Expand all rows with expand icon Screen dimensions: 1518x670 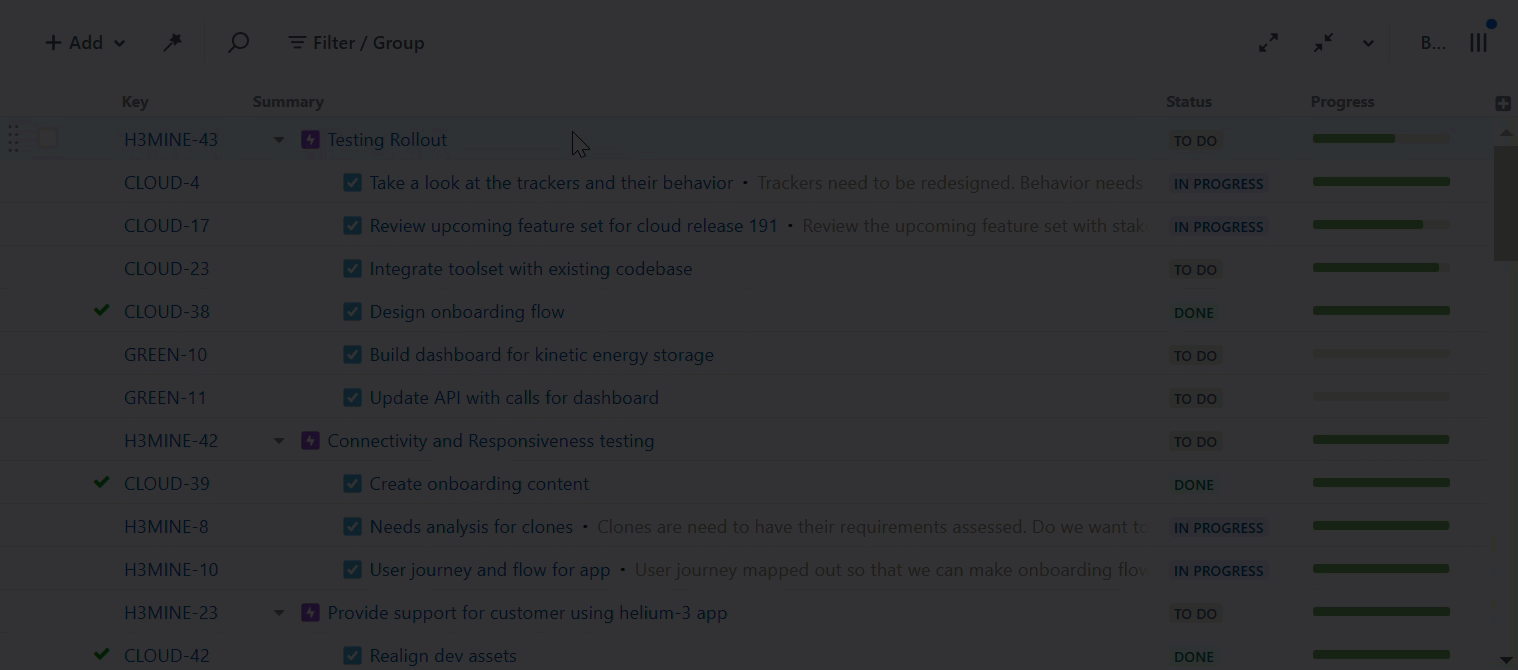[1268, 43]
